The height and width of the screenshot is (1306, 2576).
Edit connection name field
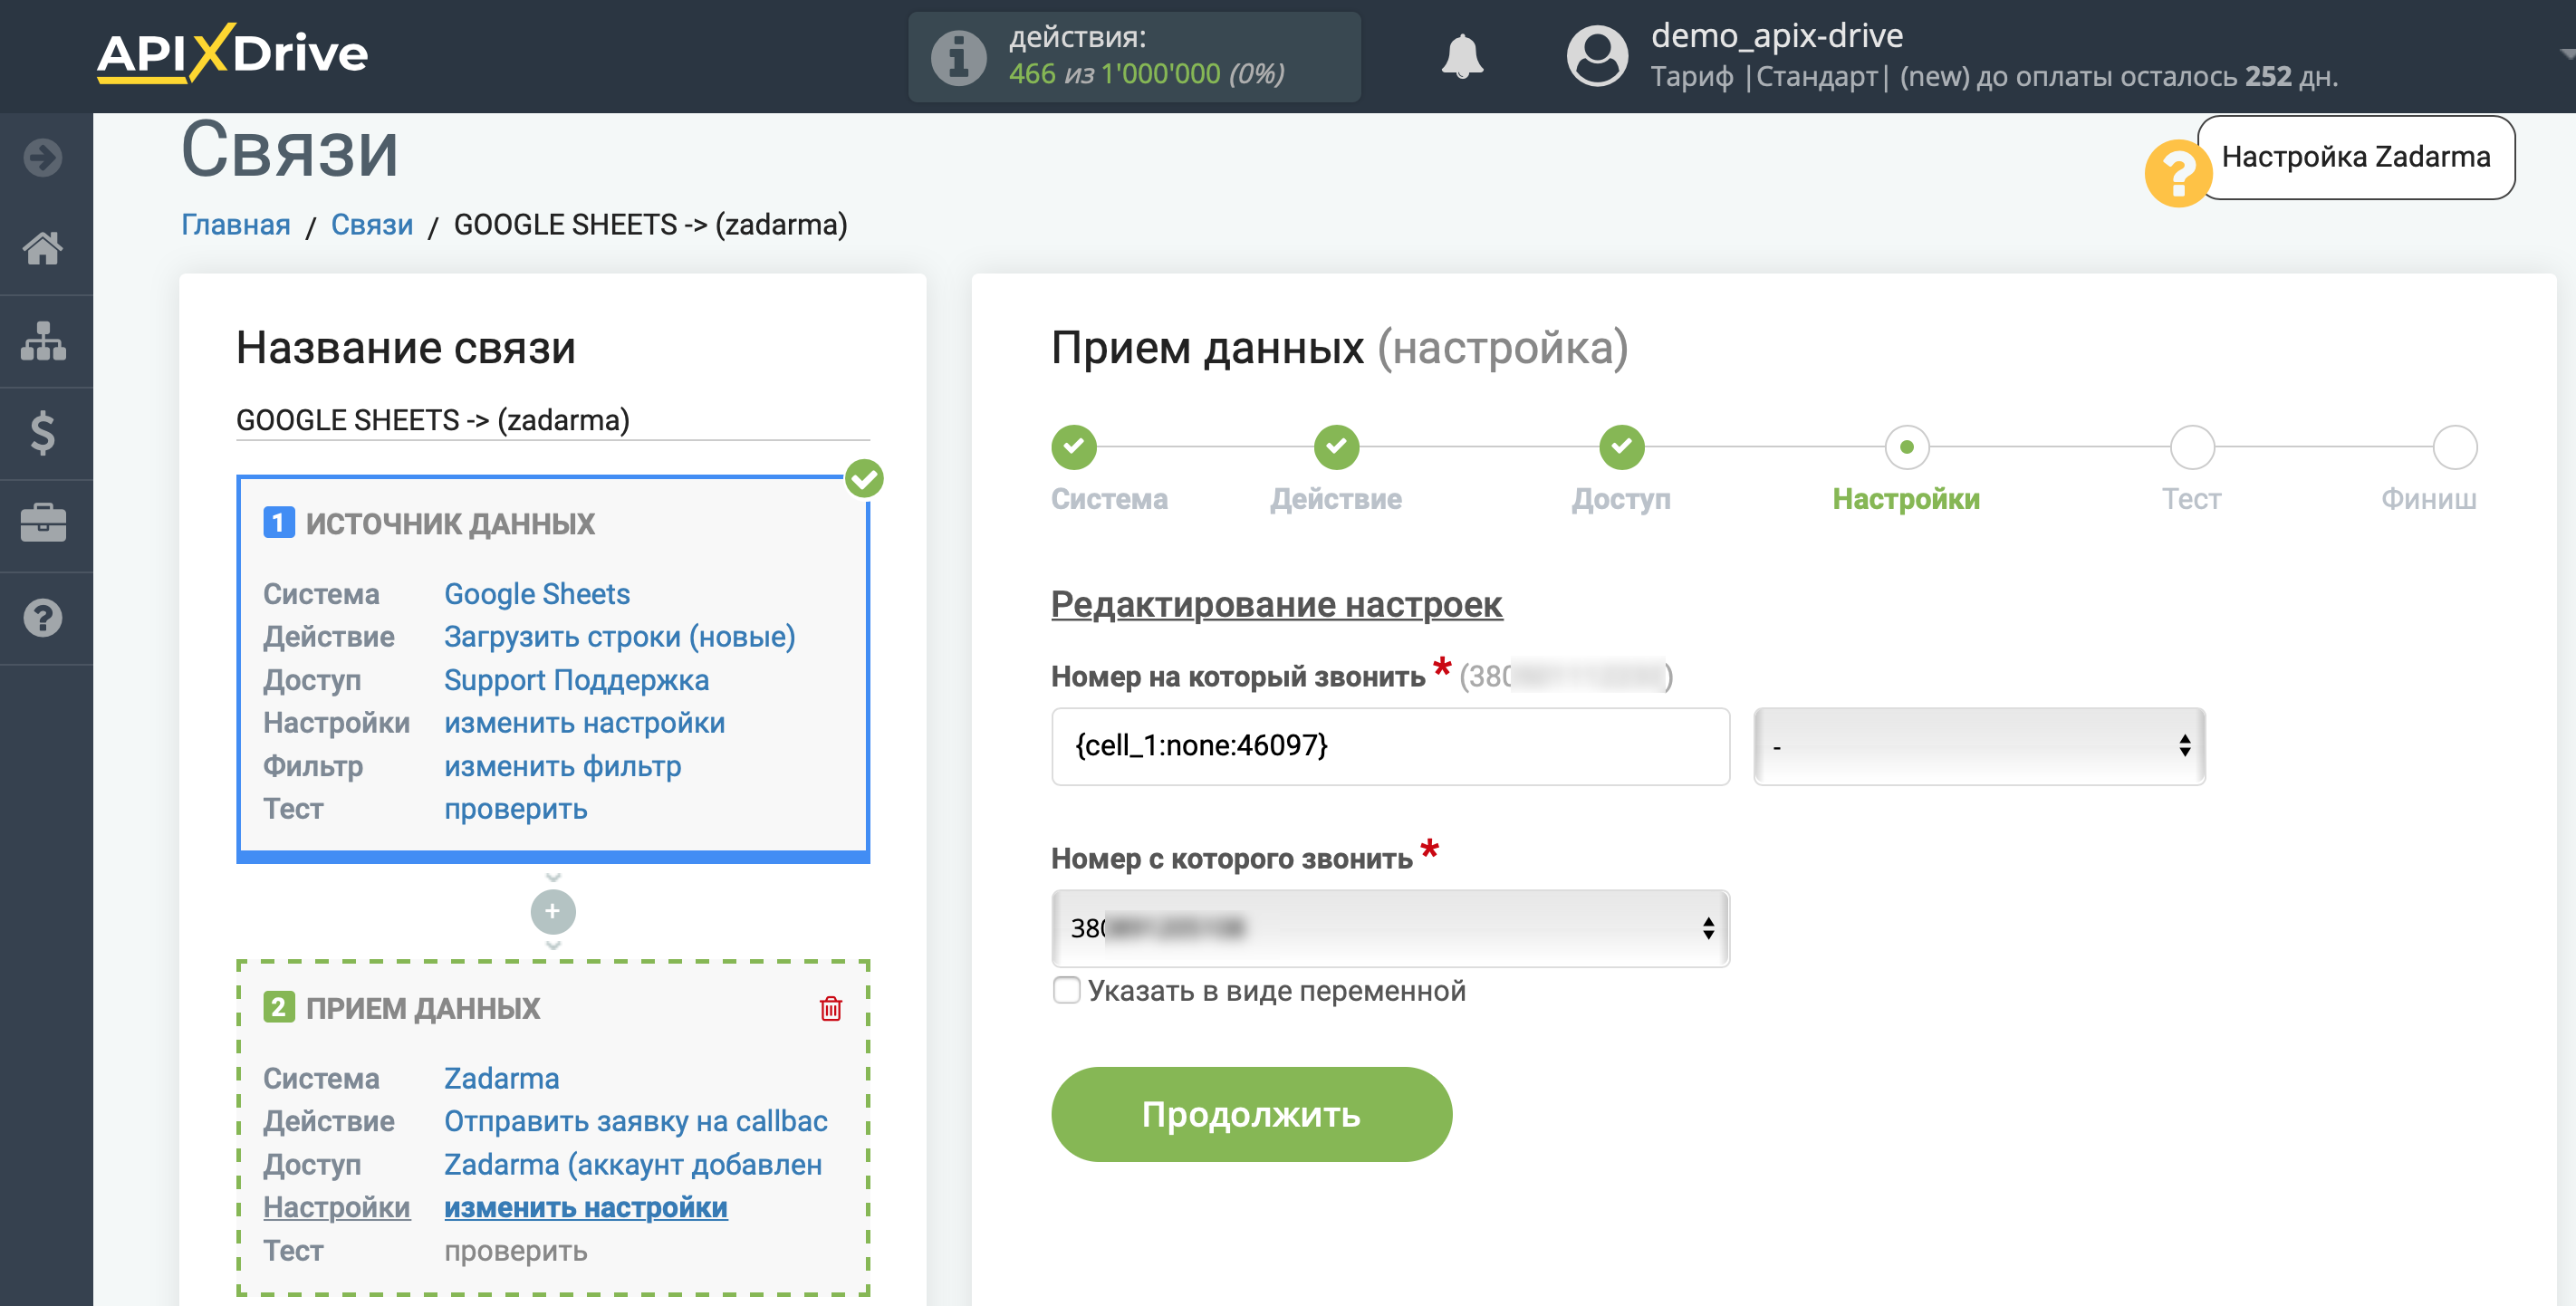click(553, 420)
